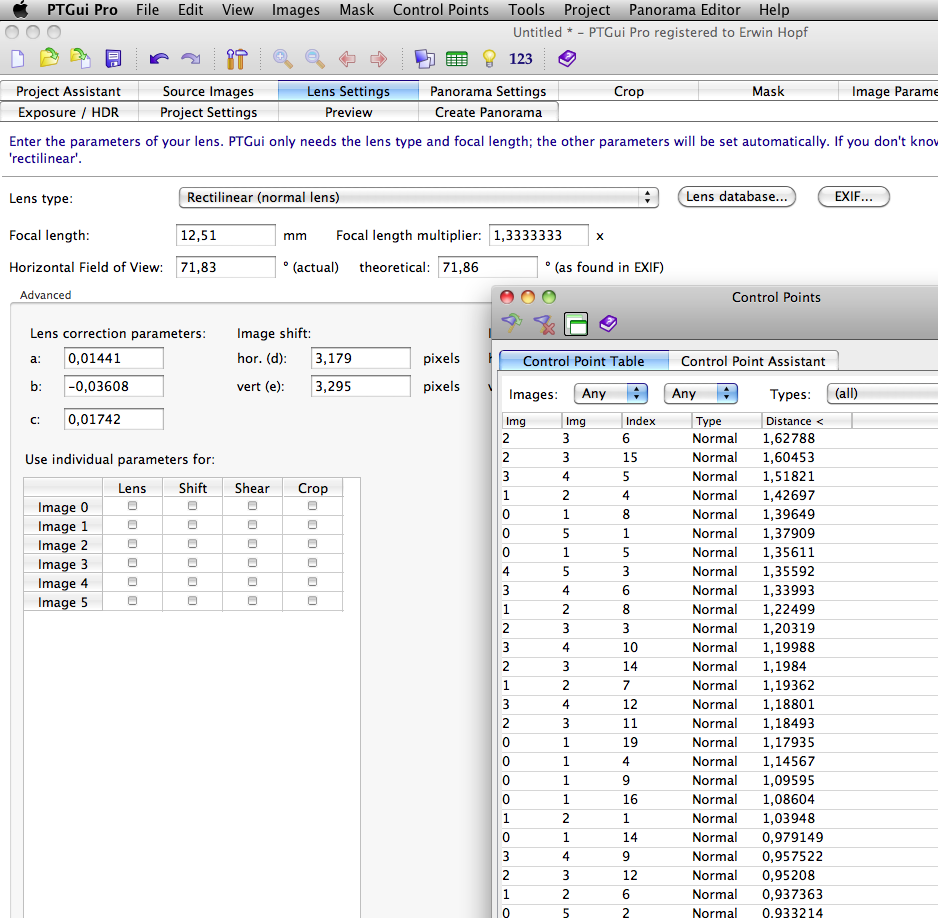Click the Focal length input field
Image resolution: width=938 pixels, height=918 pixels.
tap(225, 235)
